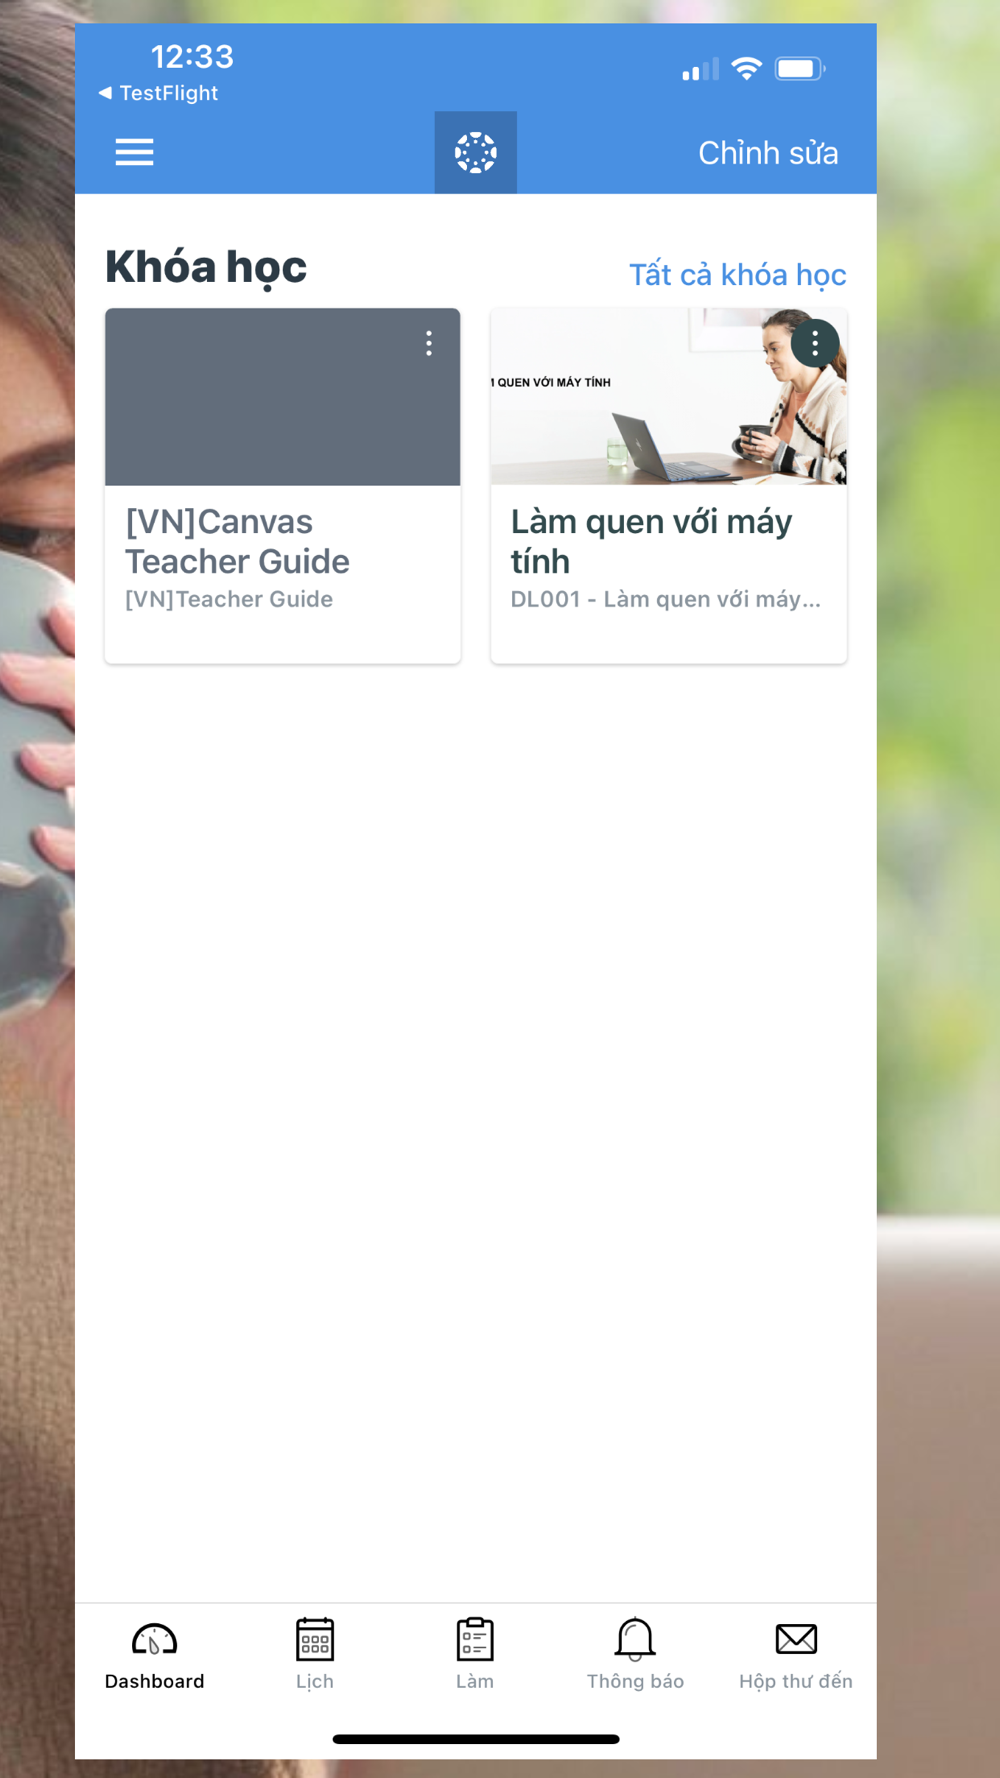Tap the battery status icon
Image resolution: width=1000 pixels, height=1778 pixels.
point(800,69)
